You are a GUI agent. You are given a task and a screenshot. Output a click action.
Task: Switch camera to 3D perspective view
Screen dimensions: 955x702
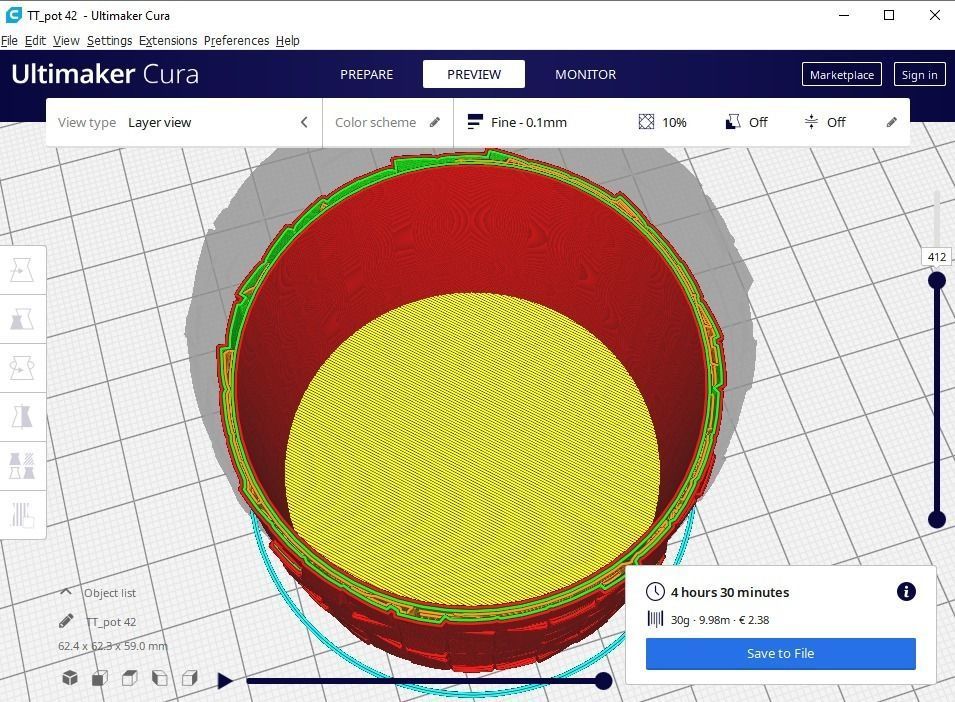point(70,678)
